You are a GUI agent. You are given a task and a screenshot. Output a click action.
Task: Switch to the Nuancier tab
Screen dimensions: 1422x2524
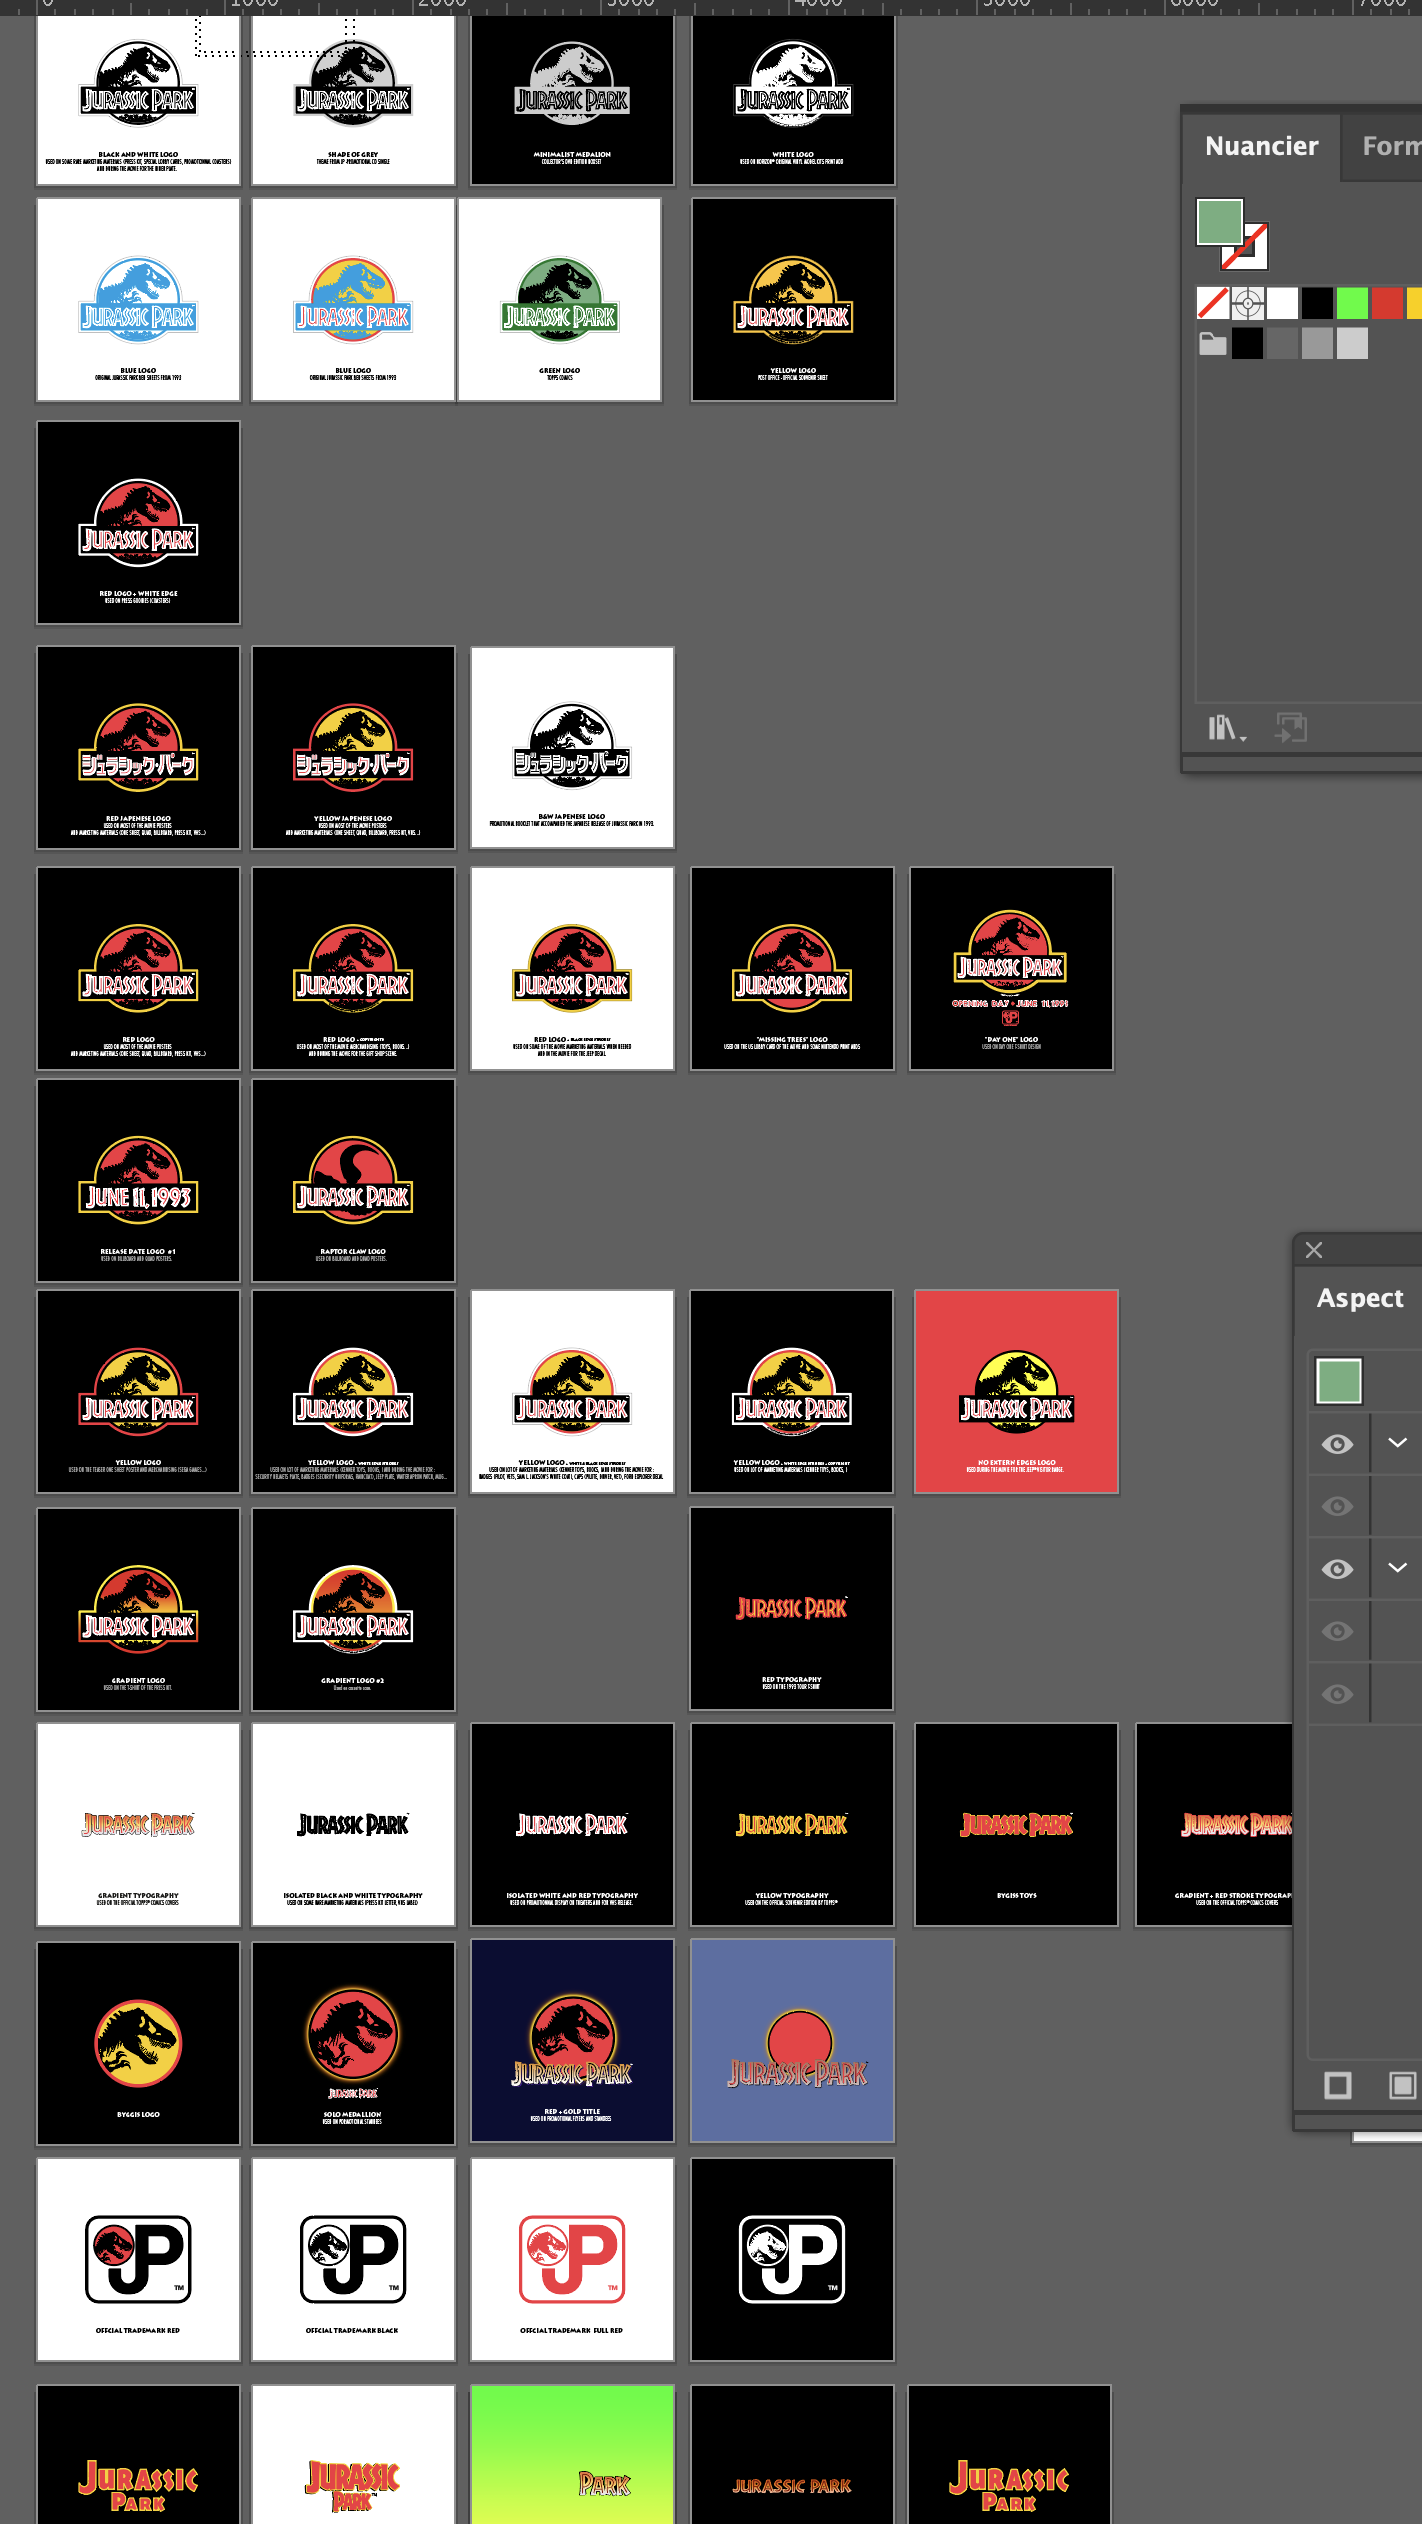1261,146
